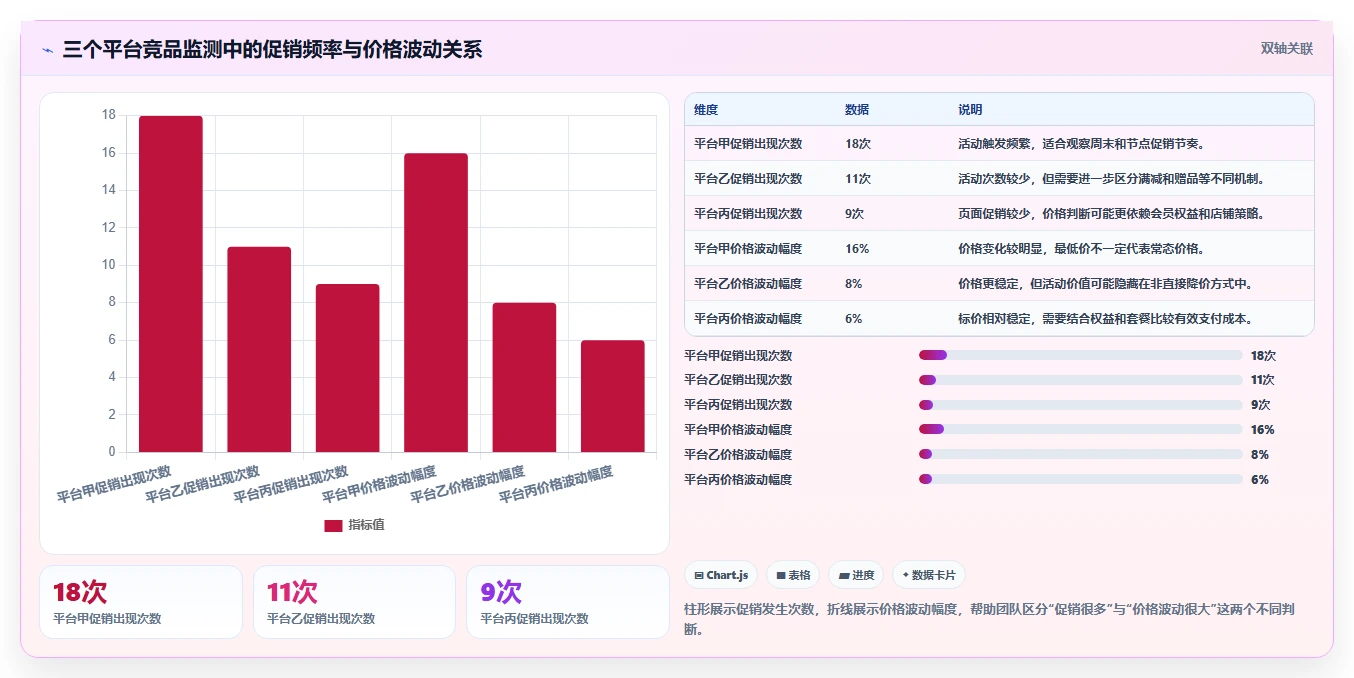Click the 数据卡片 tag chip
1354x678 pixels.
(x=928, y=575)
